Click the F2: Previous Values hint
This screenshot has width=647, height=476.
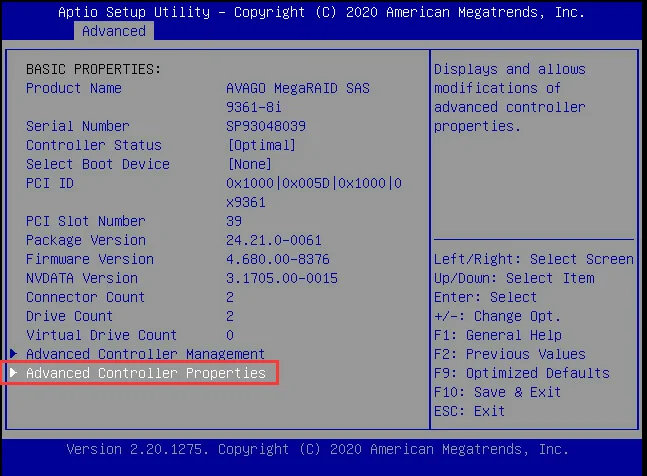[x=510, y=354]
